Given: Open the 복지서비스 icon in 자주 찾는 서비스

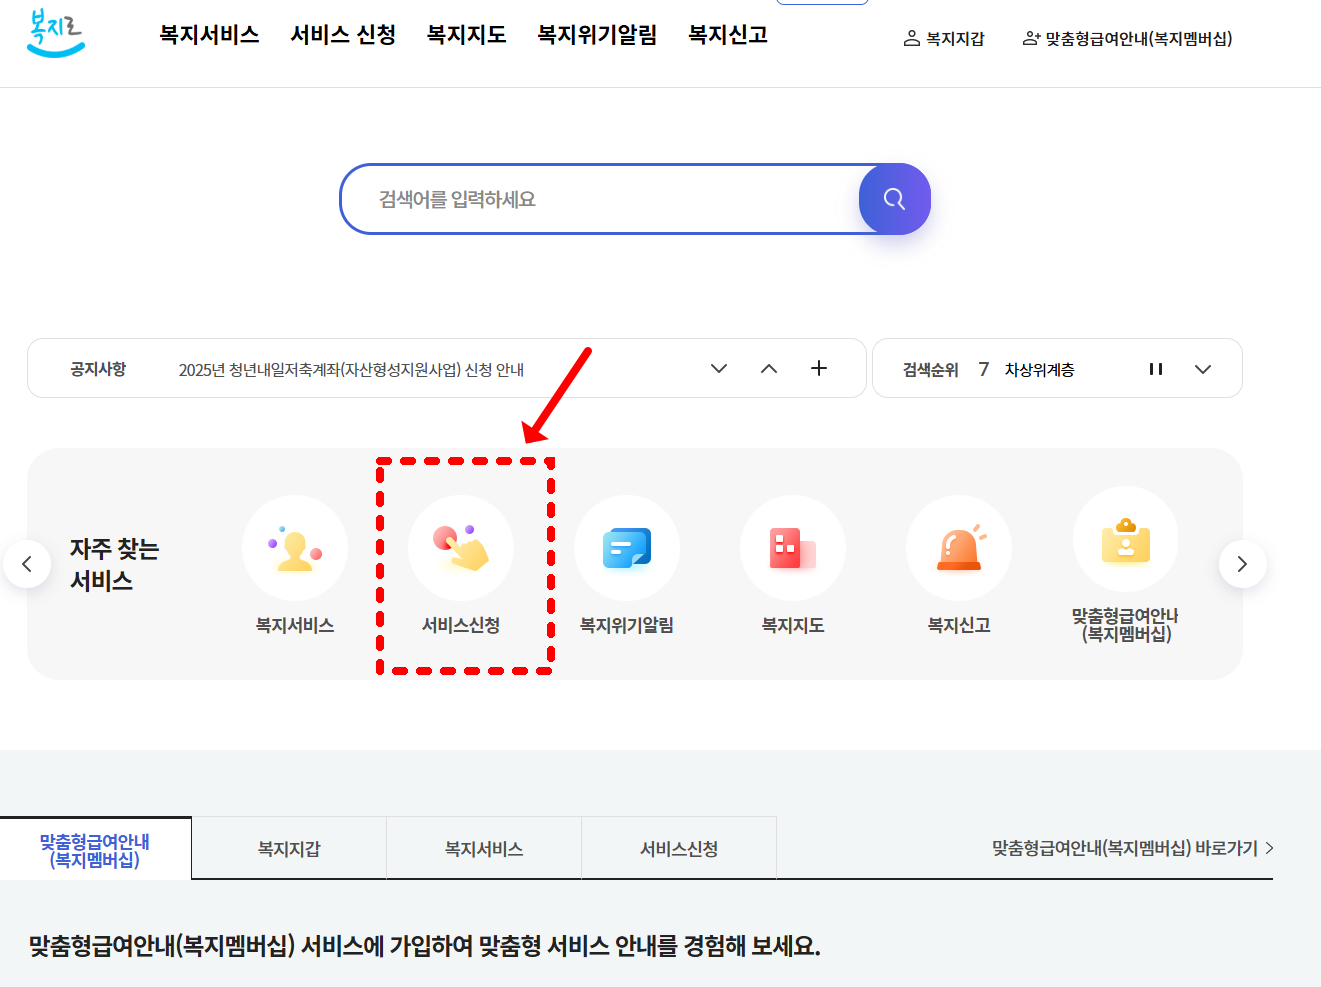Looking at the screenshot, I should click(295, 548).
